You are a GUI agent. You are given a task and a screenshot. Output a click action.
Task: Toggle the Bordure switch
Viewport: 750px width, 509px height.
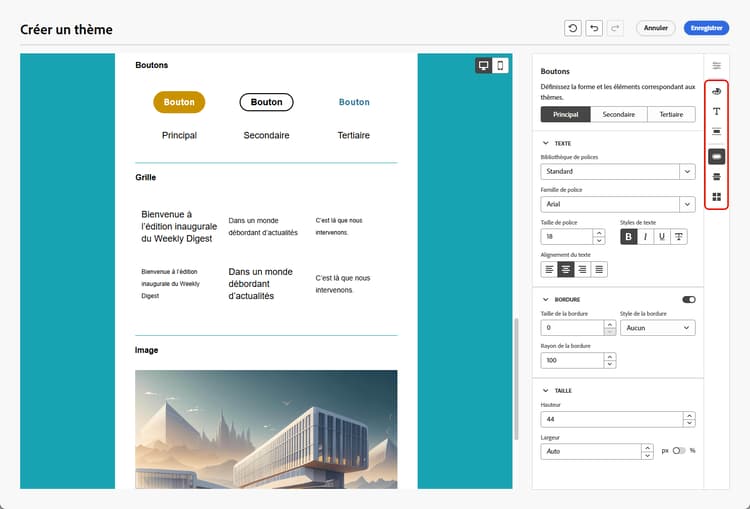[x=689, y=299]
